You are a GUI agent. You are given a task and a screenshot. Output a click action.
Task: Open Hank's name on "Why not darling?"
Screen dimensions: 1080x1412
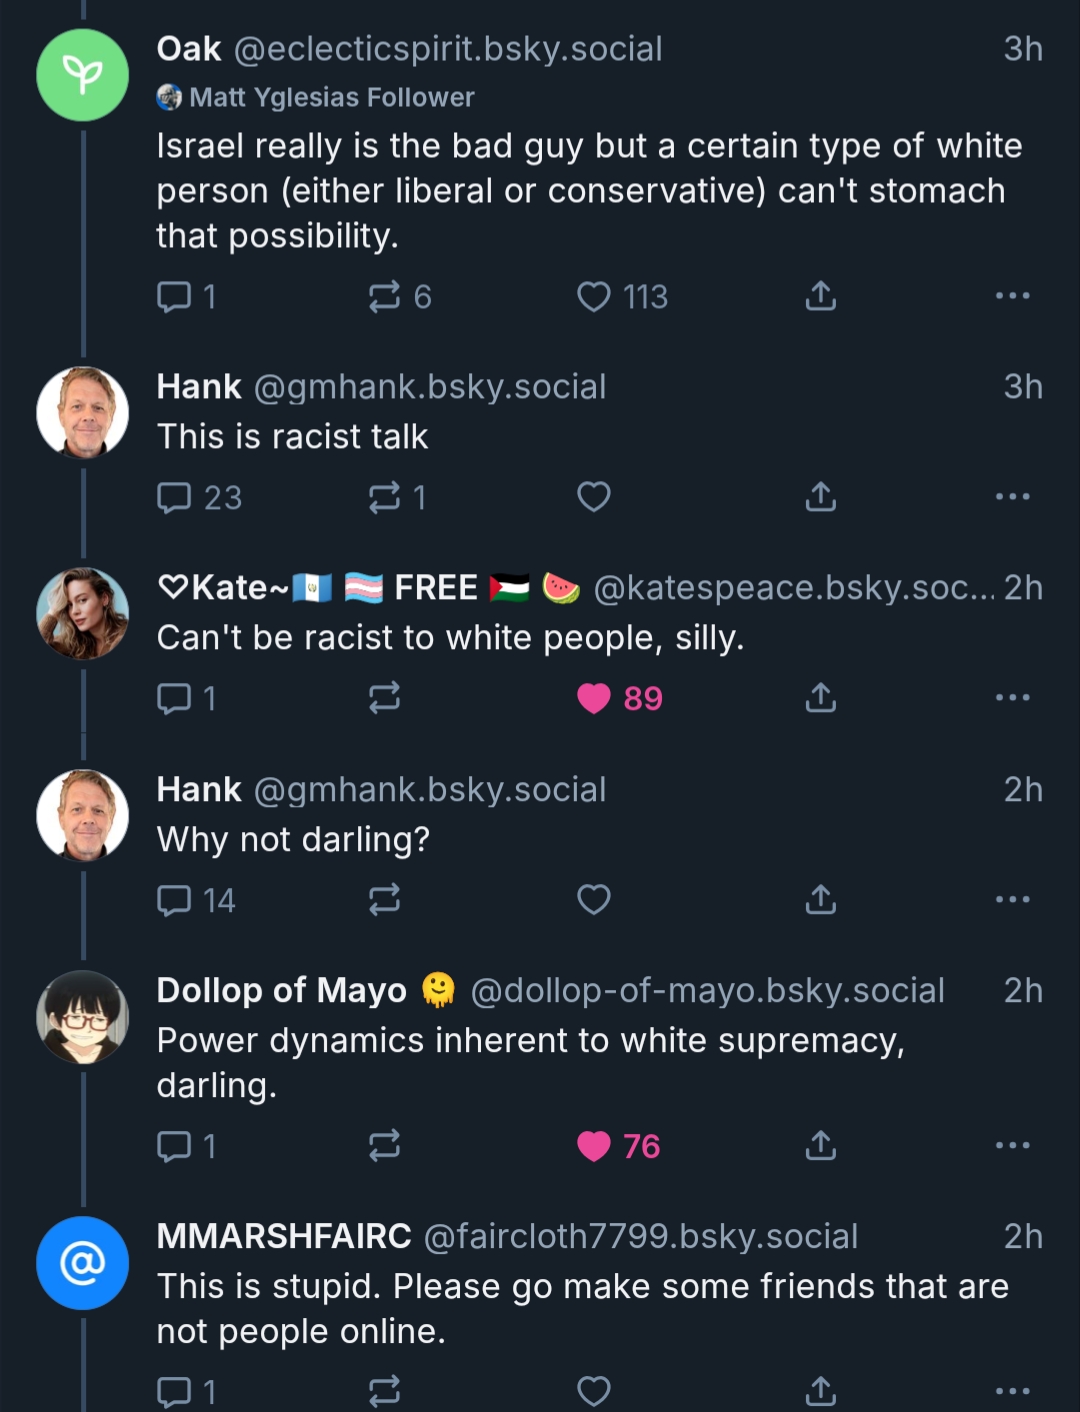(199, 789)
